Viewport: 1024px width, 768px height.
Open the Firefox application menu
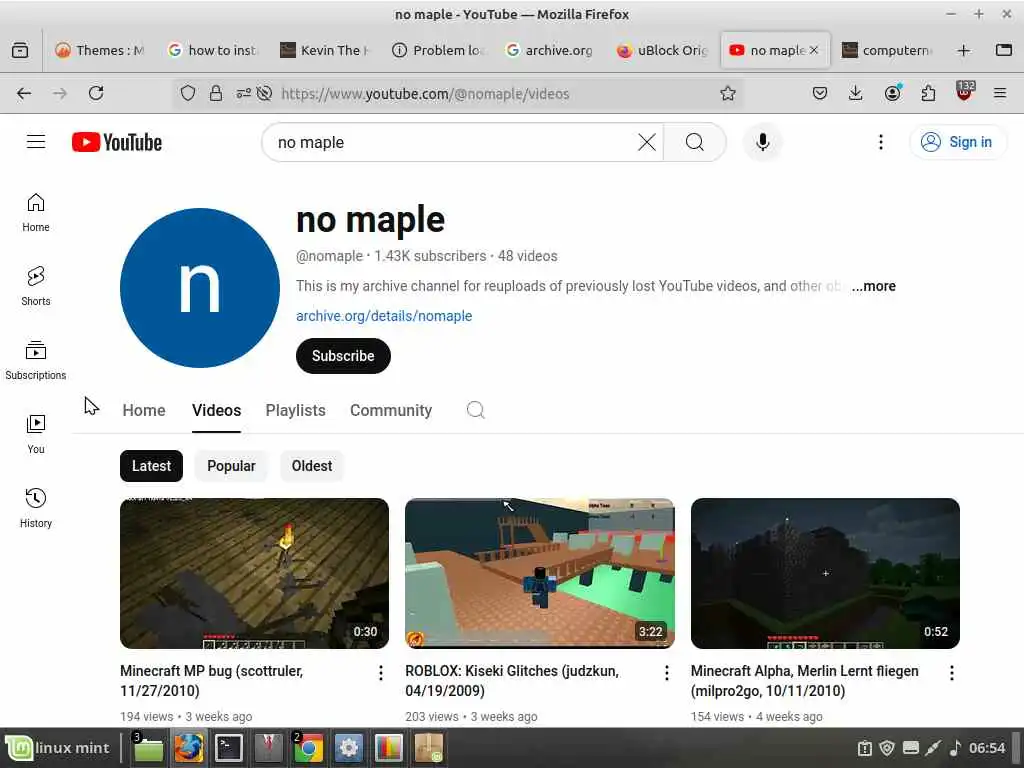pyautogui.click(x=1000, y=93)
